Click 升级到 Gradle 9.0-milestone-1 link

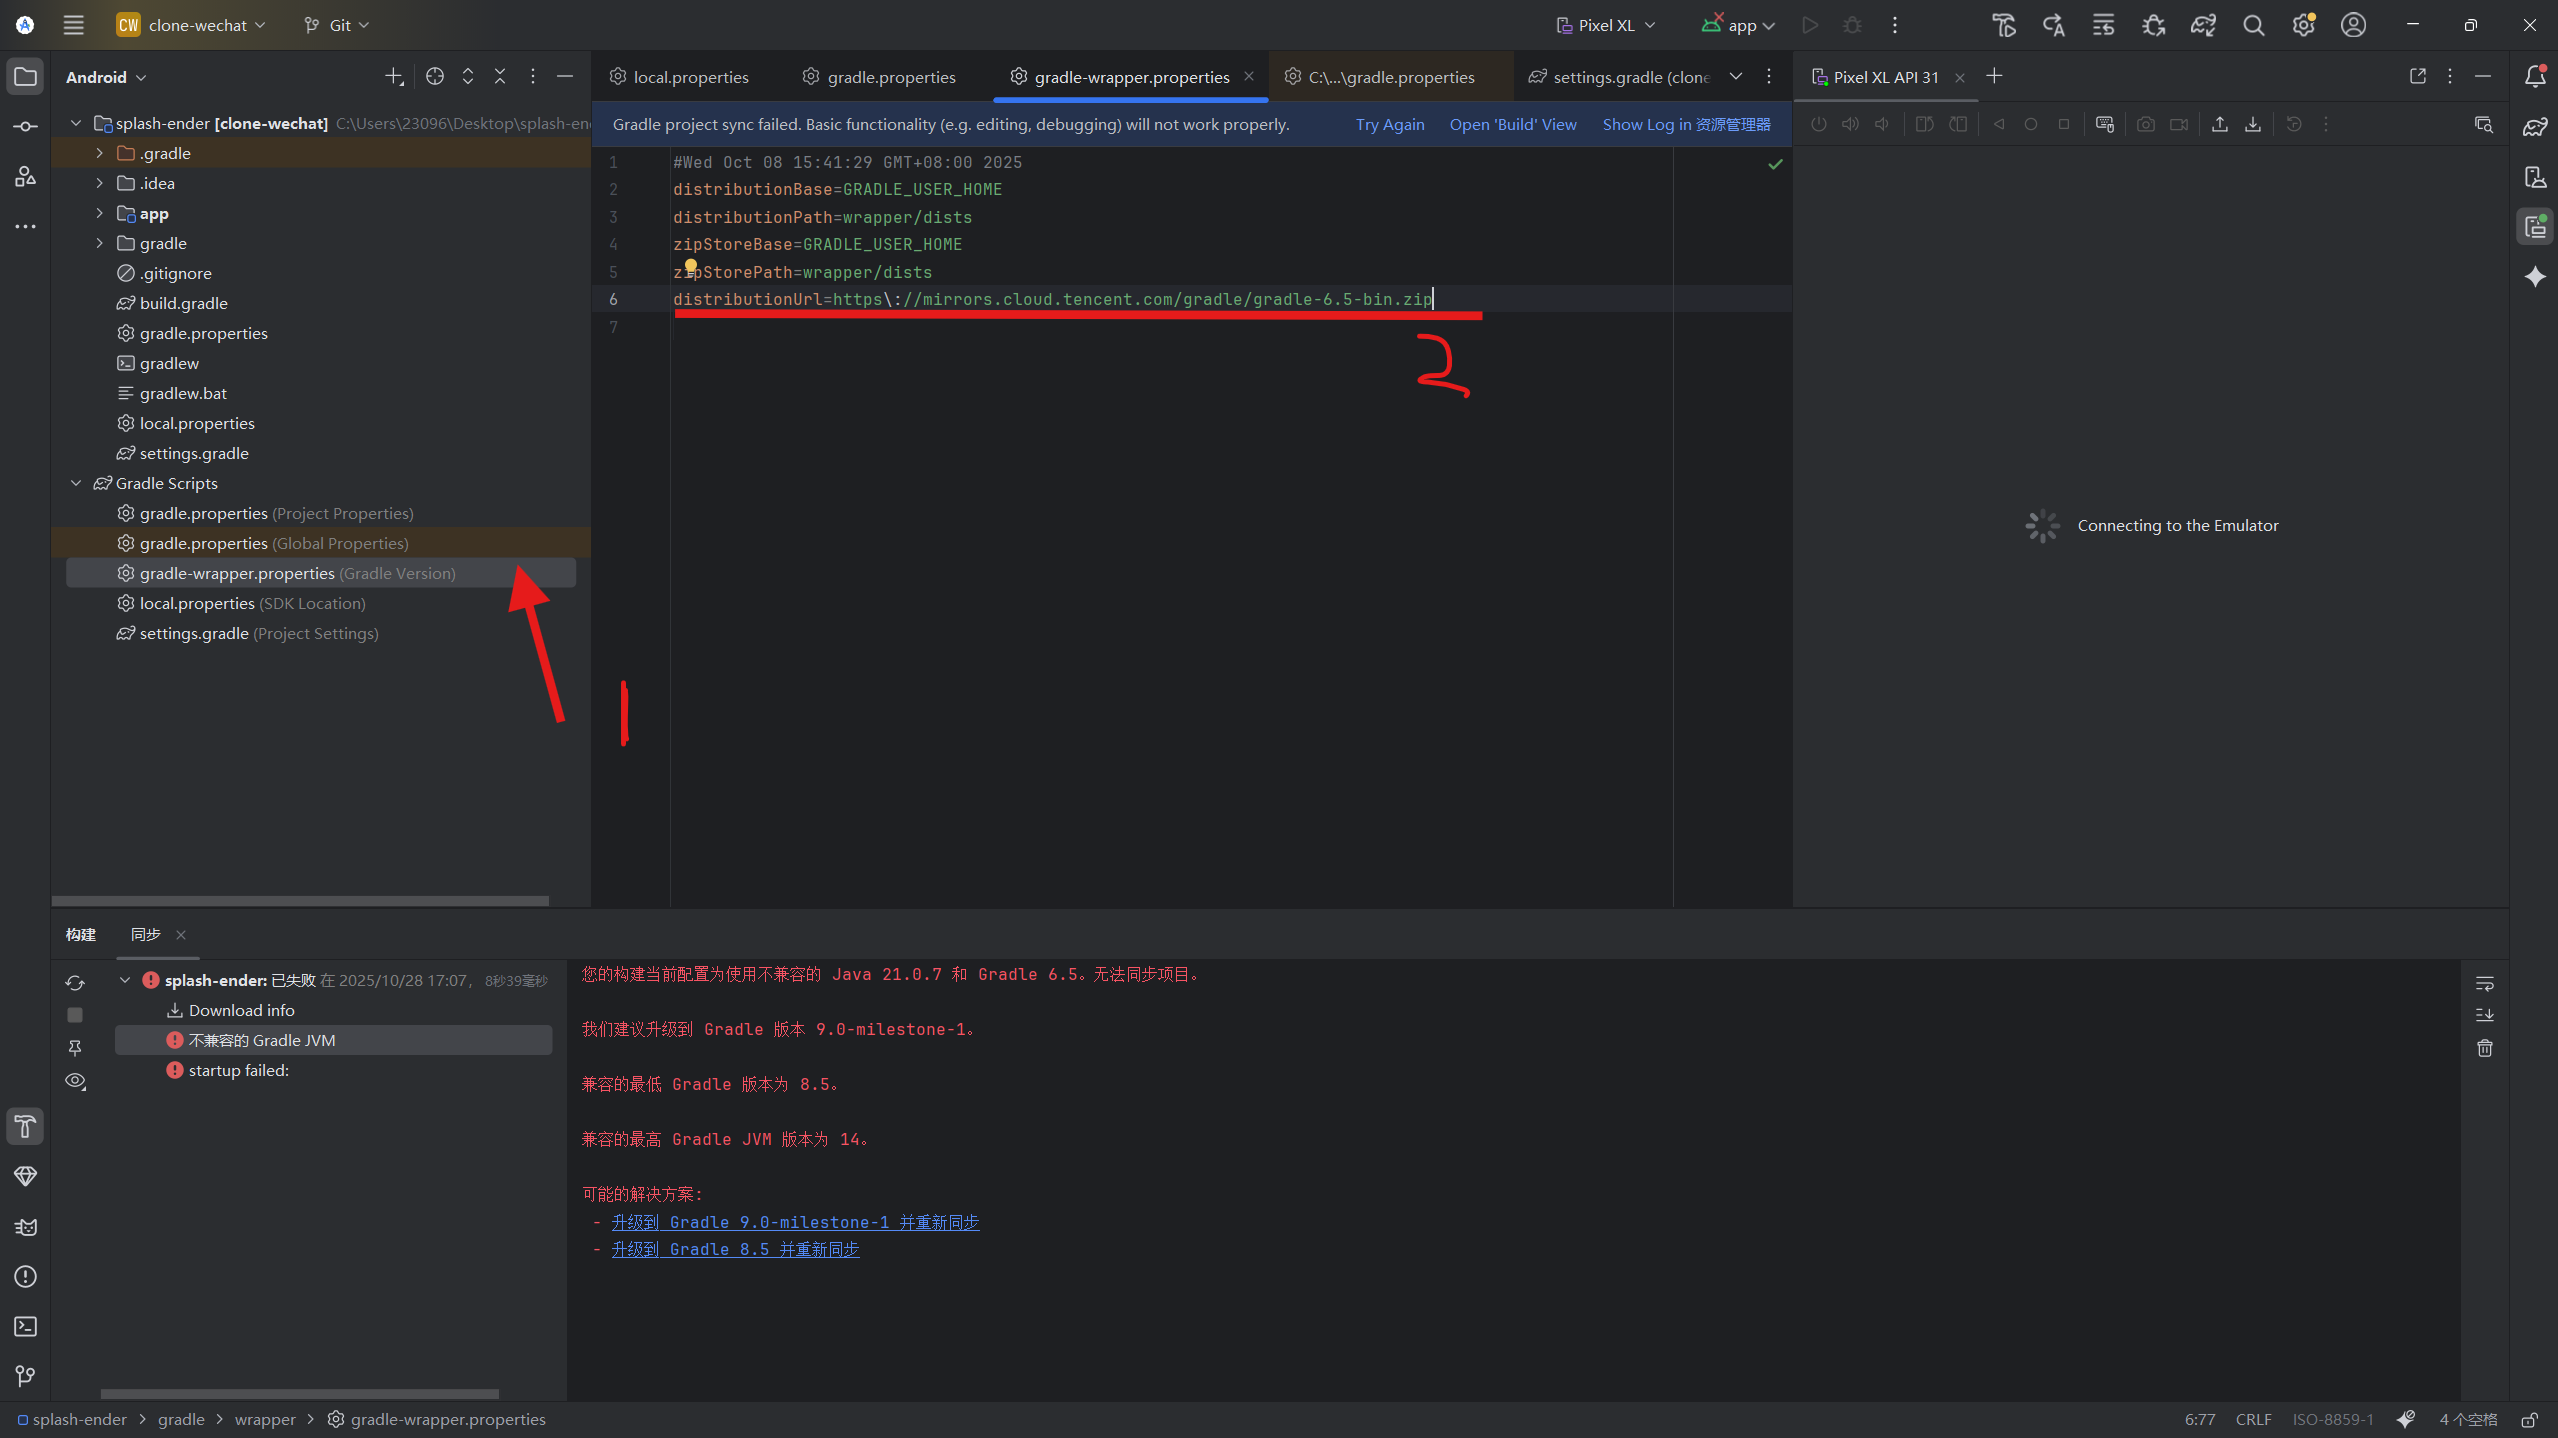(x=795, y=1222)
